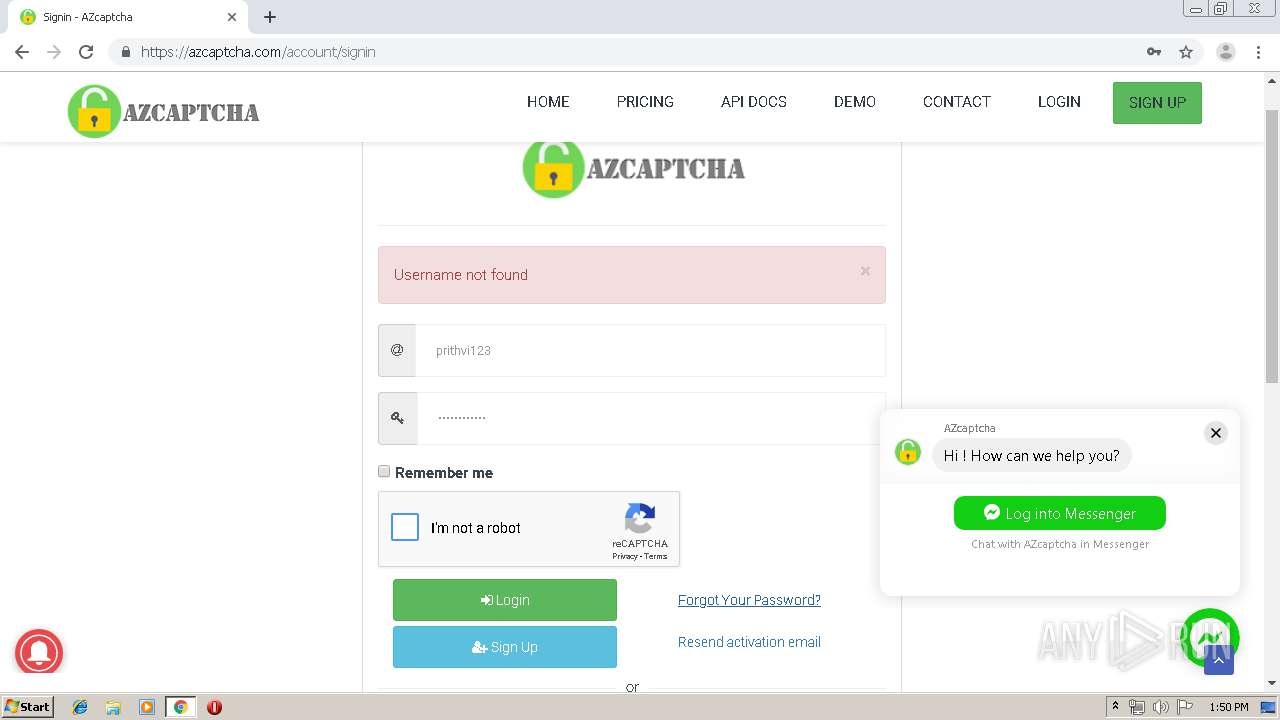Open PRICING in the navigation menu
The height and width of the screenshot is (720, 1280).
[x=645, y=102]
